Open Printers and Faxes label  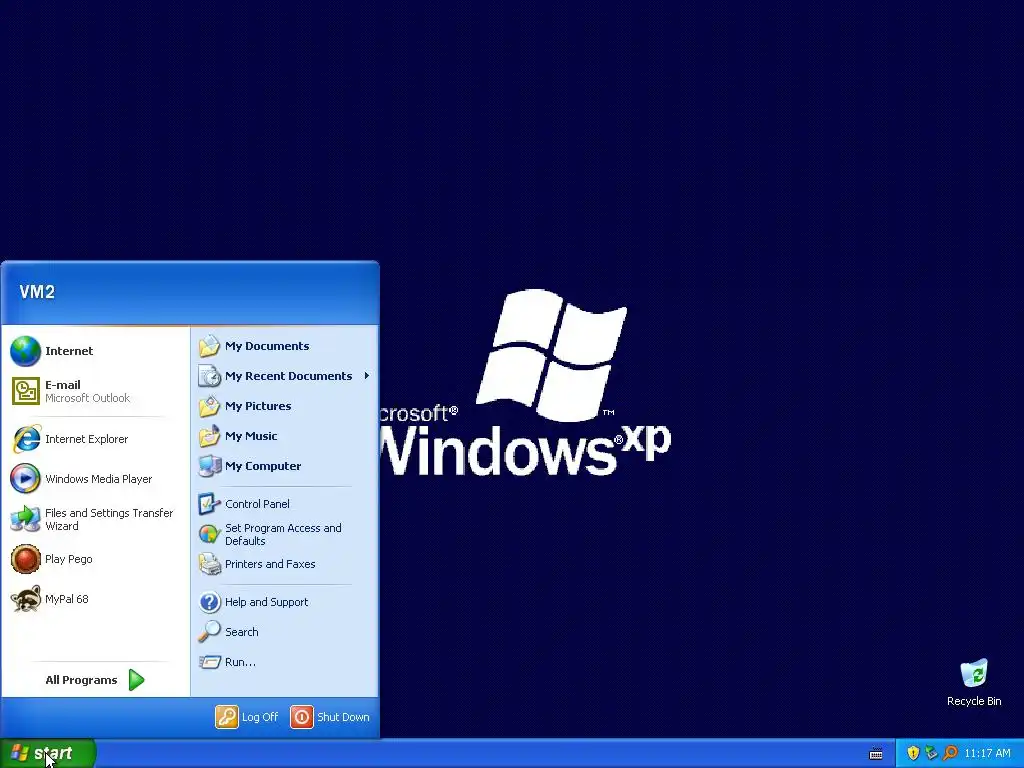[x=270, y=564]
